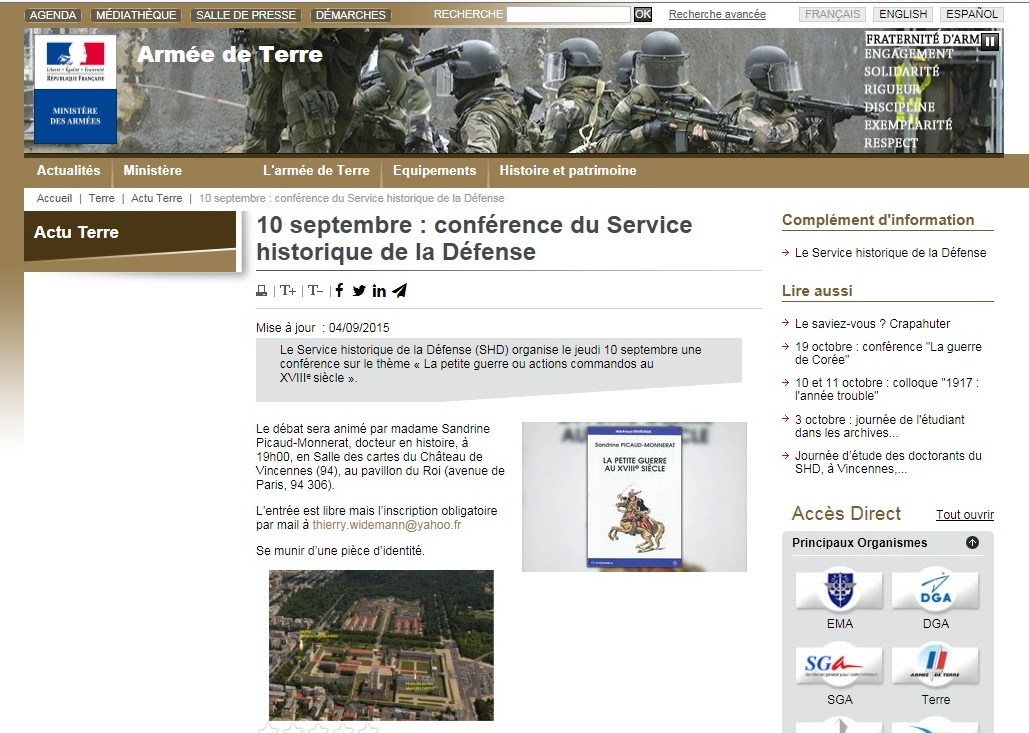The height and width of the screenshot is (733, 1029).
Task: Go to the Médiathèque tab
Action: pyautogui.click(x=136, y=15)
